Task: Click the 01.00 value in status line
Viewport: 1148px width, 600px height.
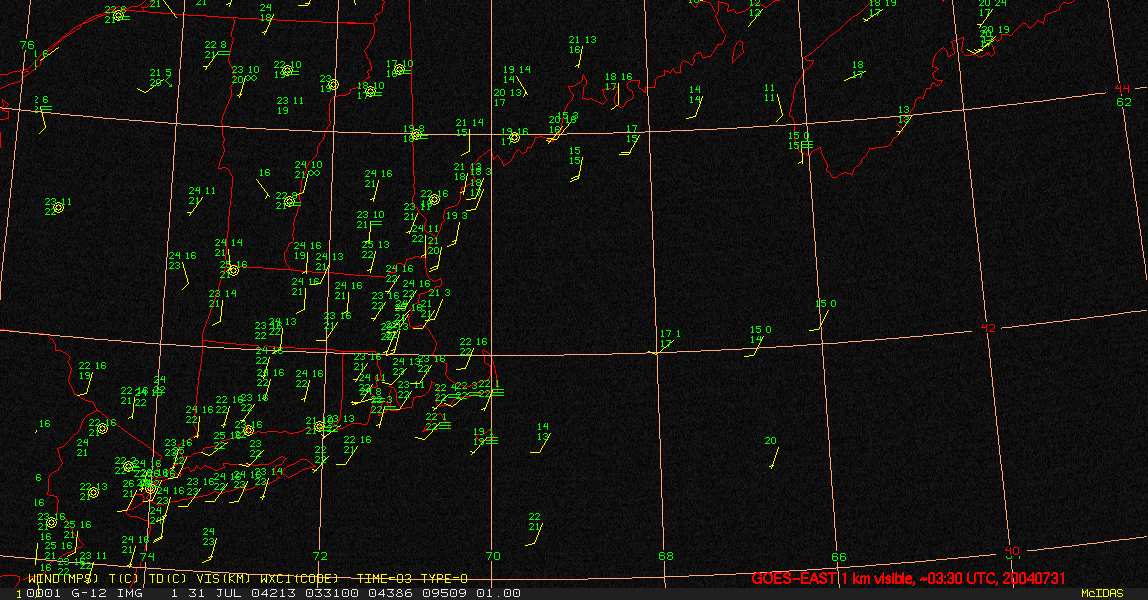Action: click(x=498, y=593)
